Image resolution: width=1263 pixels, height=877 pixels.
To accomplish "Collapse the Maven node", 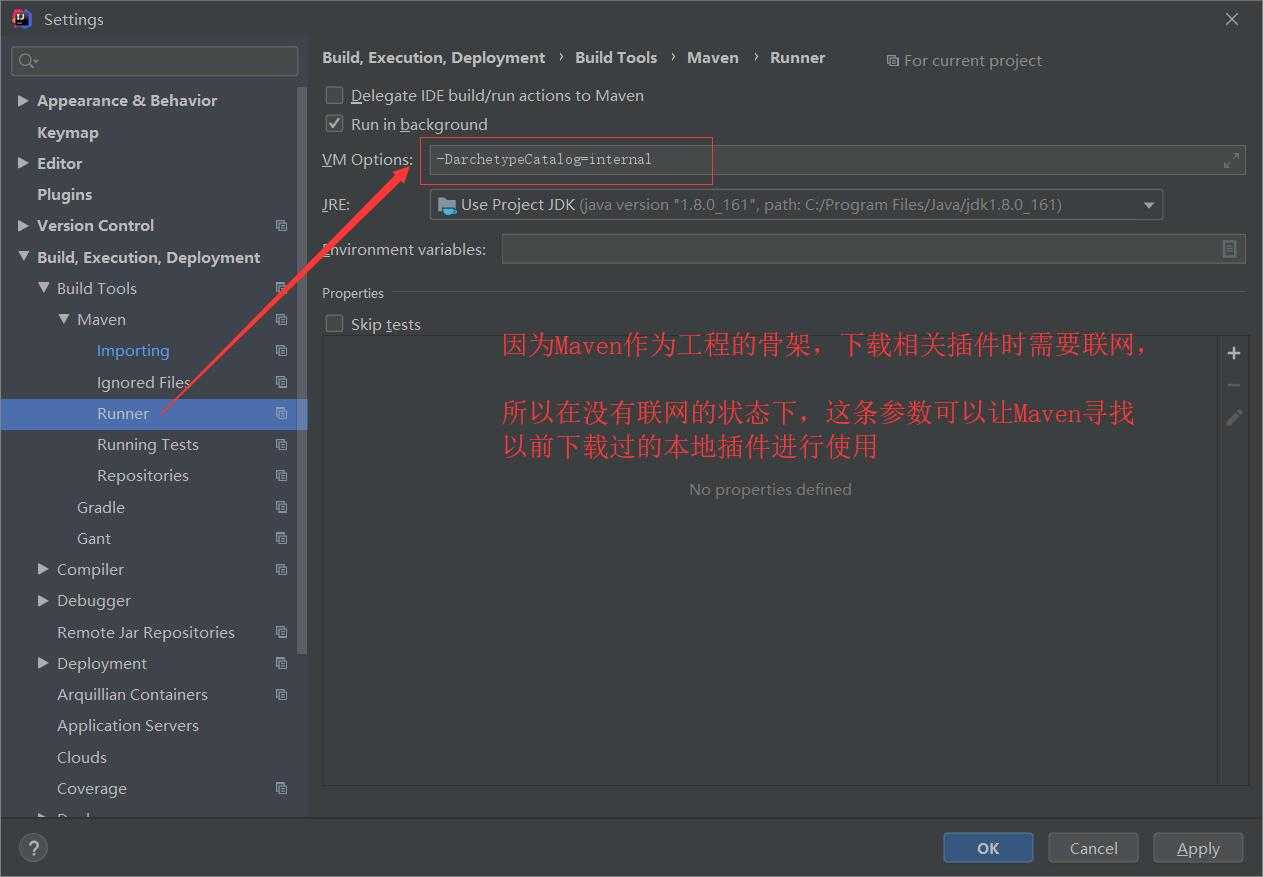I will [63, 320].
